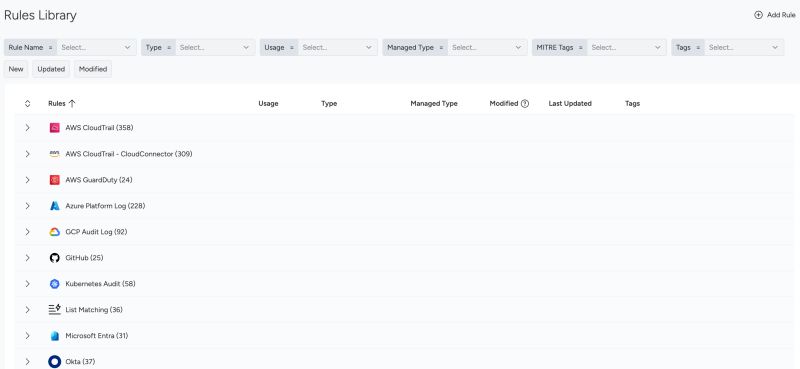Click the List Matching icon
Viewport: 800px width, 369px height.
click(x=55, y=309)
